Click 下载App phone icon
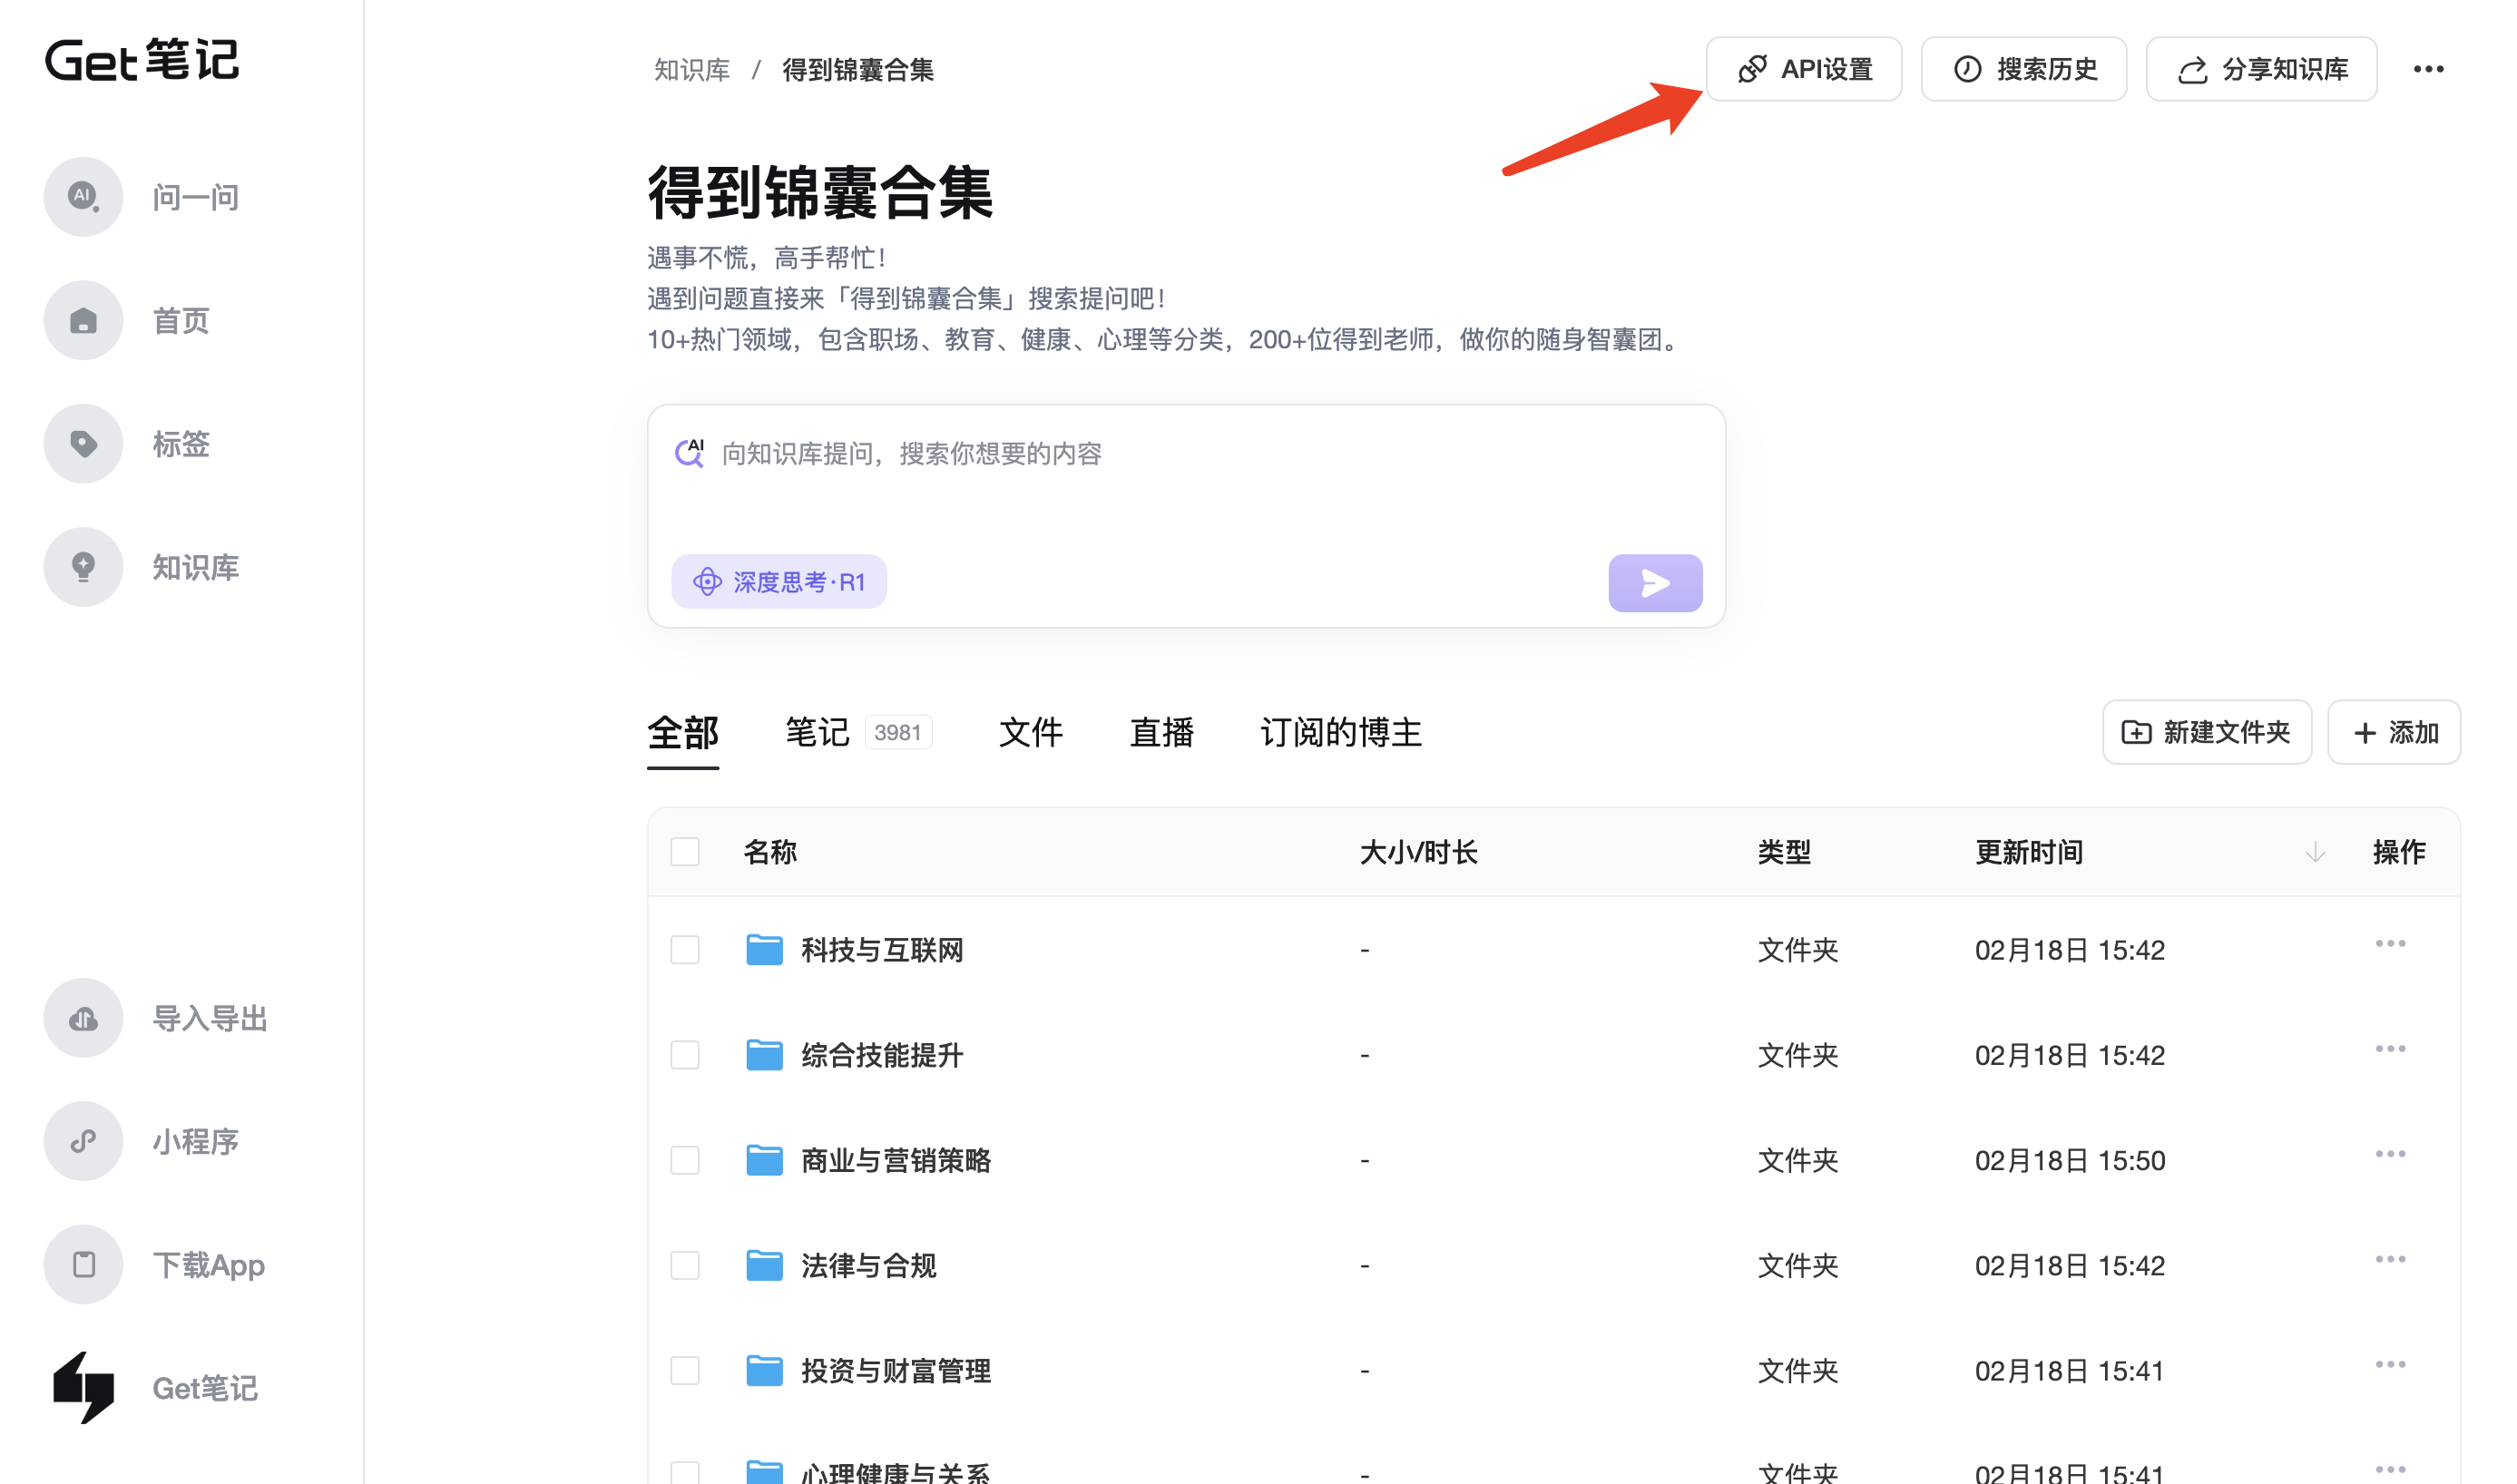The height and width of the screenshot is (1484, 2517). pyautogui.click(x=83, y=1265)
